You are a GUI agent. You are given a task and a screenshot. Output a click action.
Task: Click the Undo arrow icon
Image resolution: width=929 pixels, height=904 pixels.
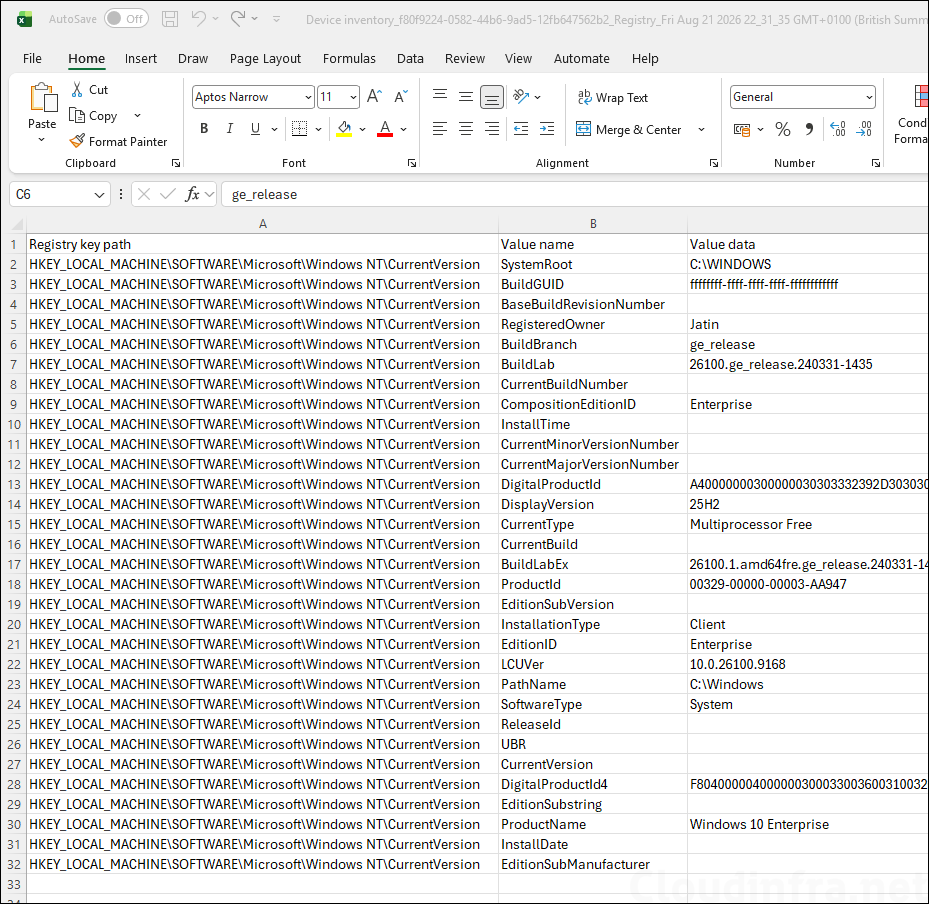[x=198, y=19]
